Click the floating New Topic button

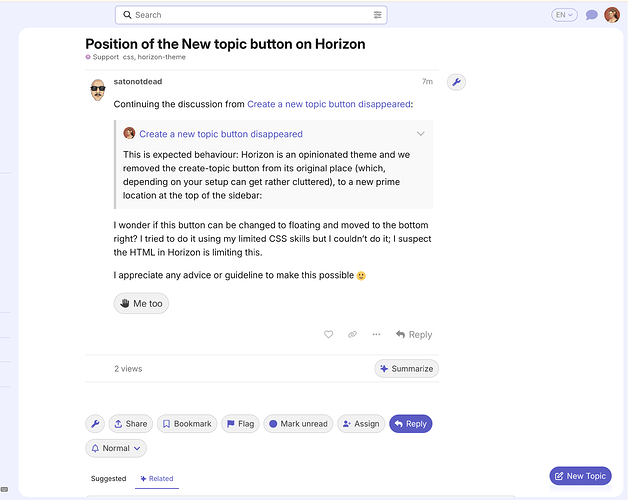pos(580,476)
